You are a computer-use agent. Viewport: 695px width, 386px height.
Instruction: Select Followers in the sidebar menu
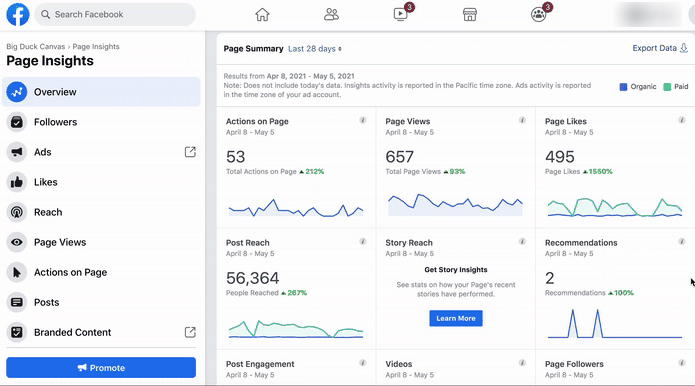101,122
